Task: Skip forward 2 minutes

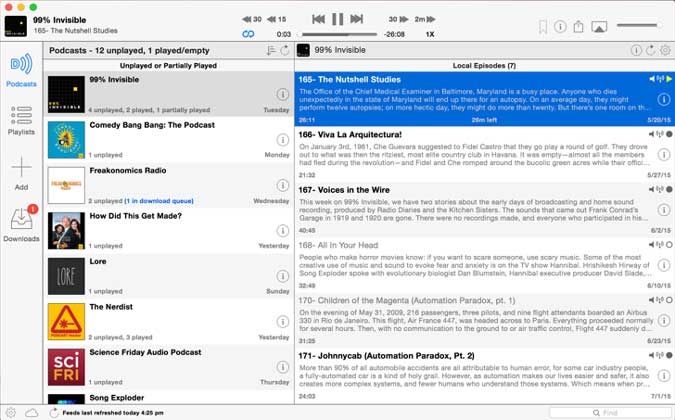Action: pos(425,19)
